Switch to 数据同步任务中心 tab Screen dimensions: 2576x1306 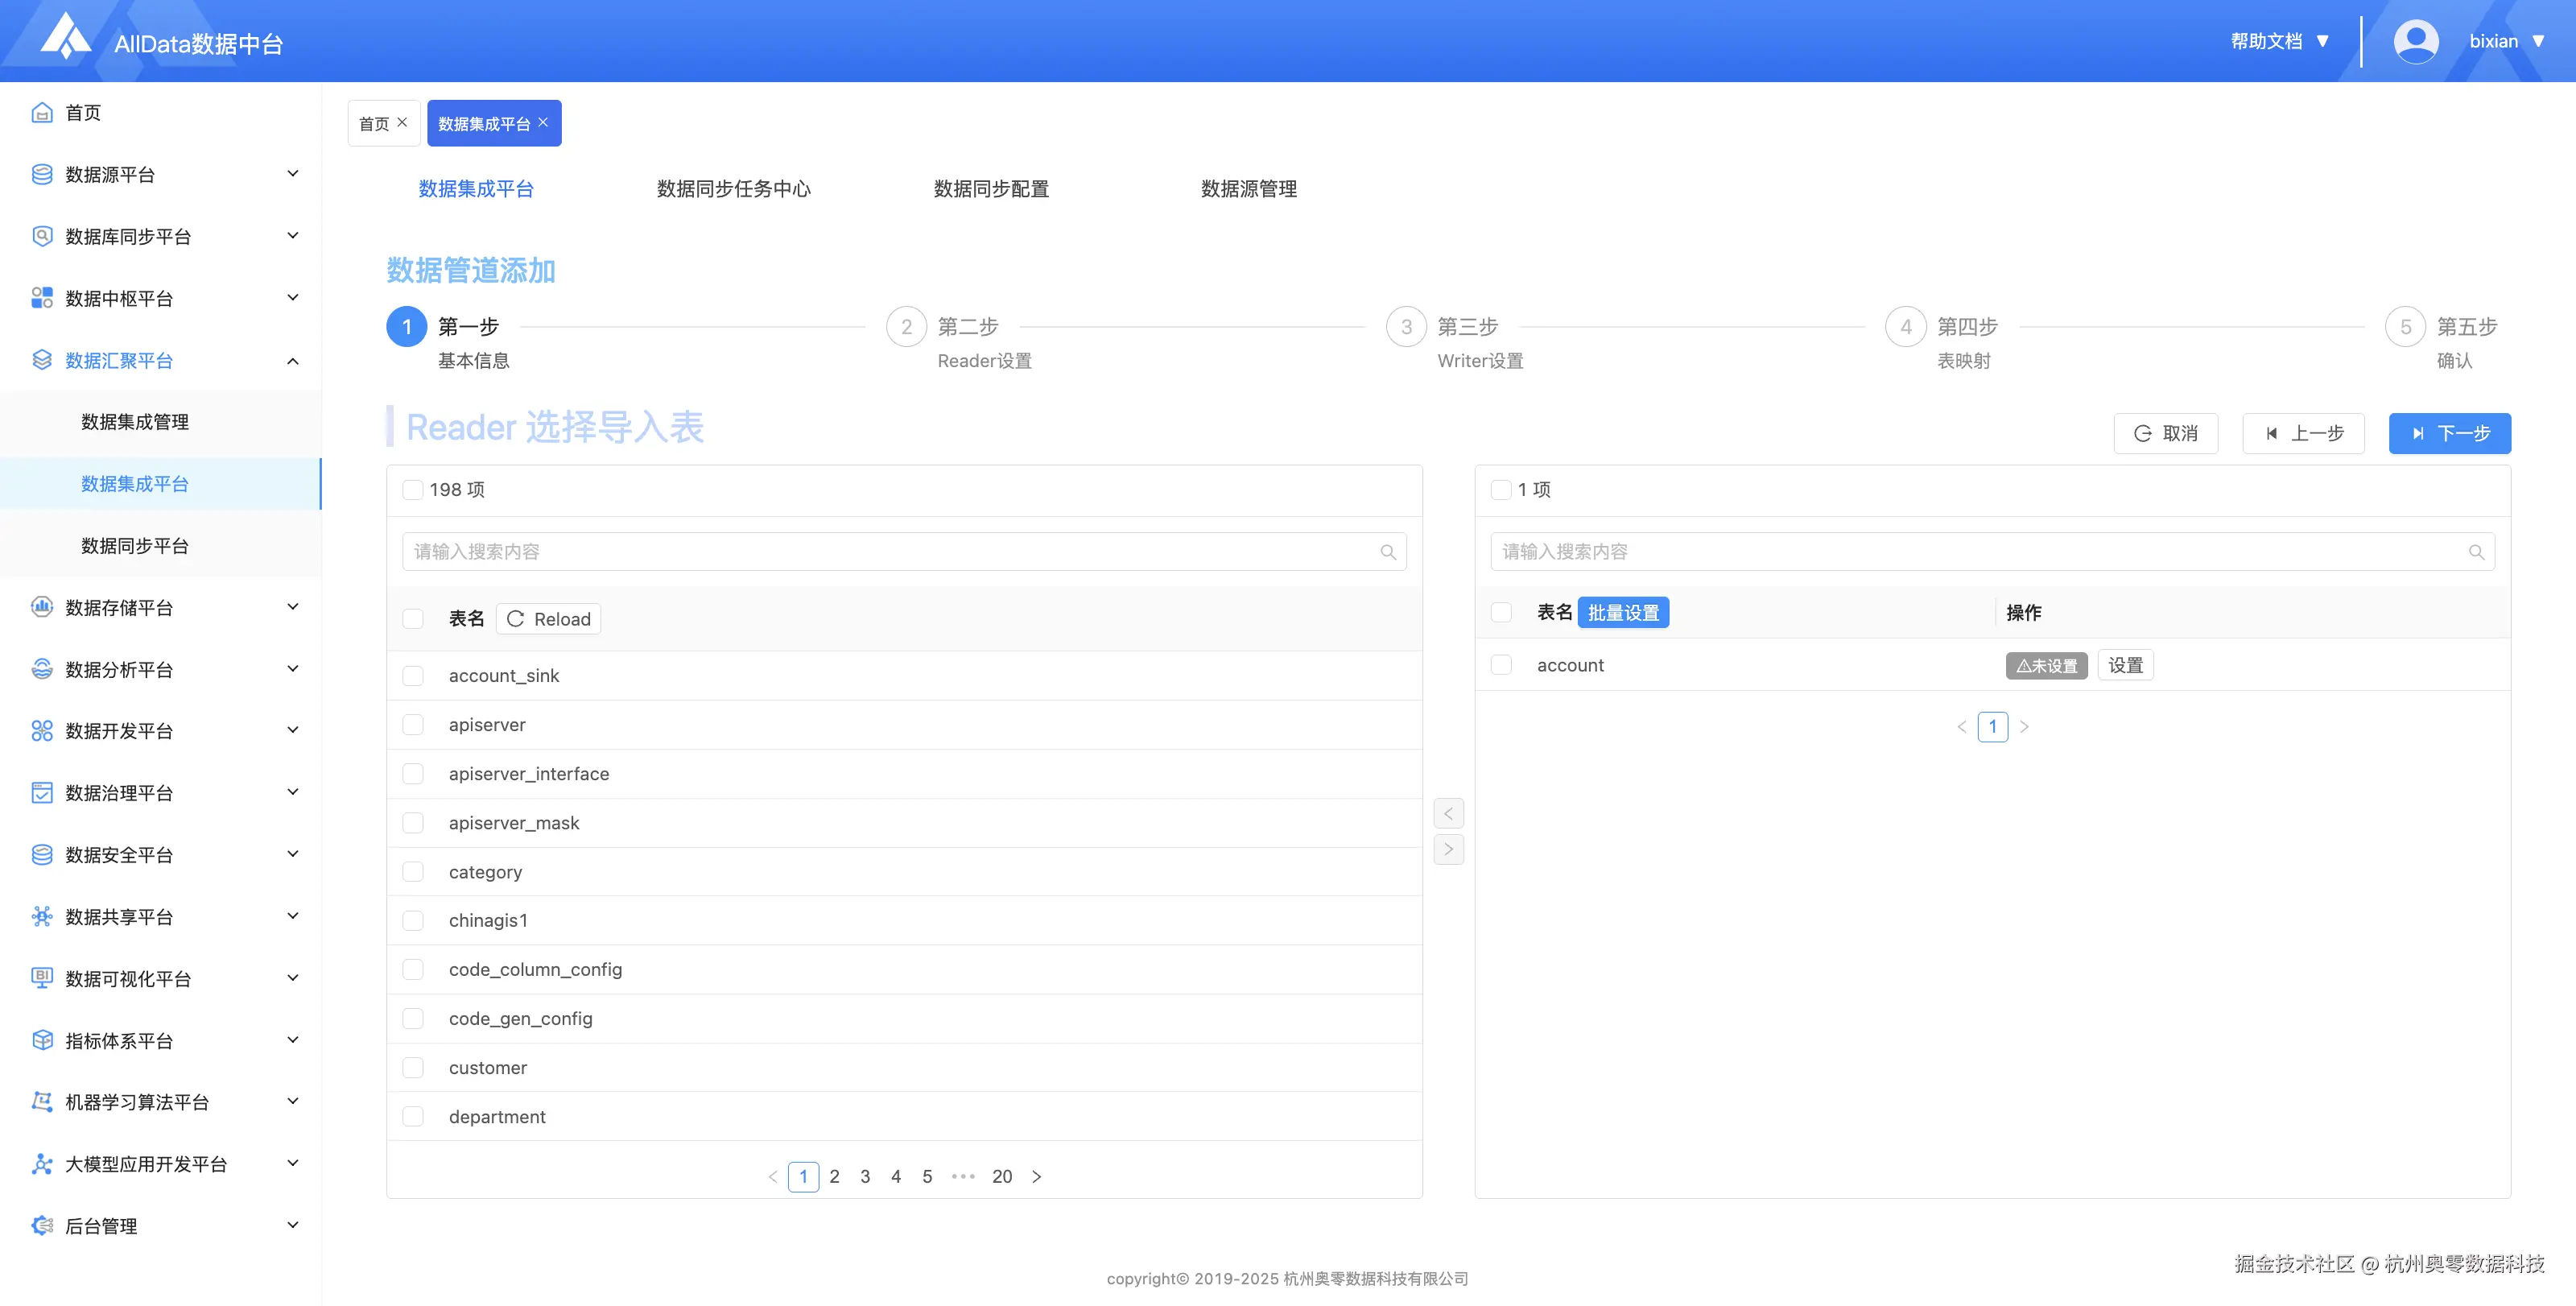pyautogui.click(x=733, y=189)
